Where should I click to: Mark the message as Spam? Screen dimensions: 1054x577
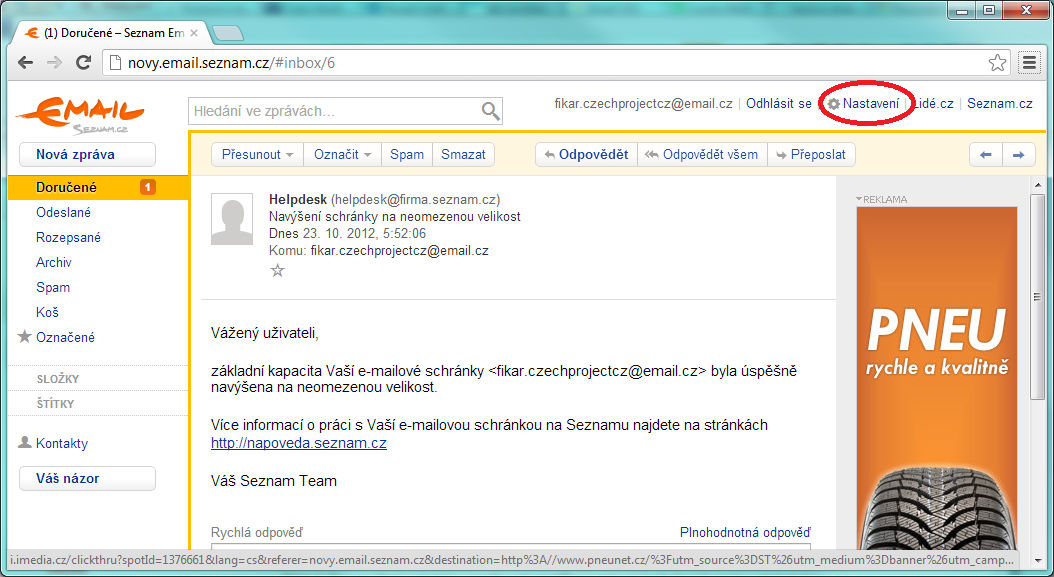click(x=407, y=155)
